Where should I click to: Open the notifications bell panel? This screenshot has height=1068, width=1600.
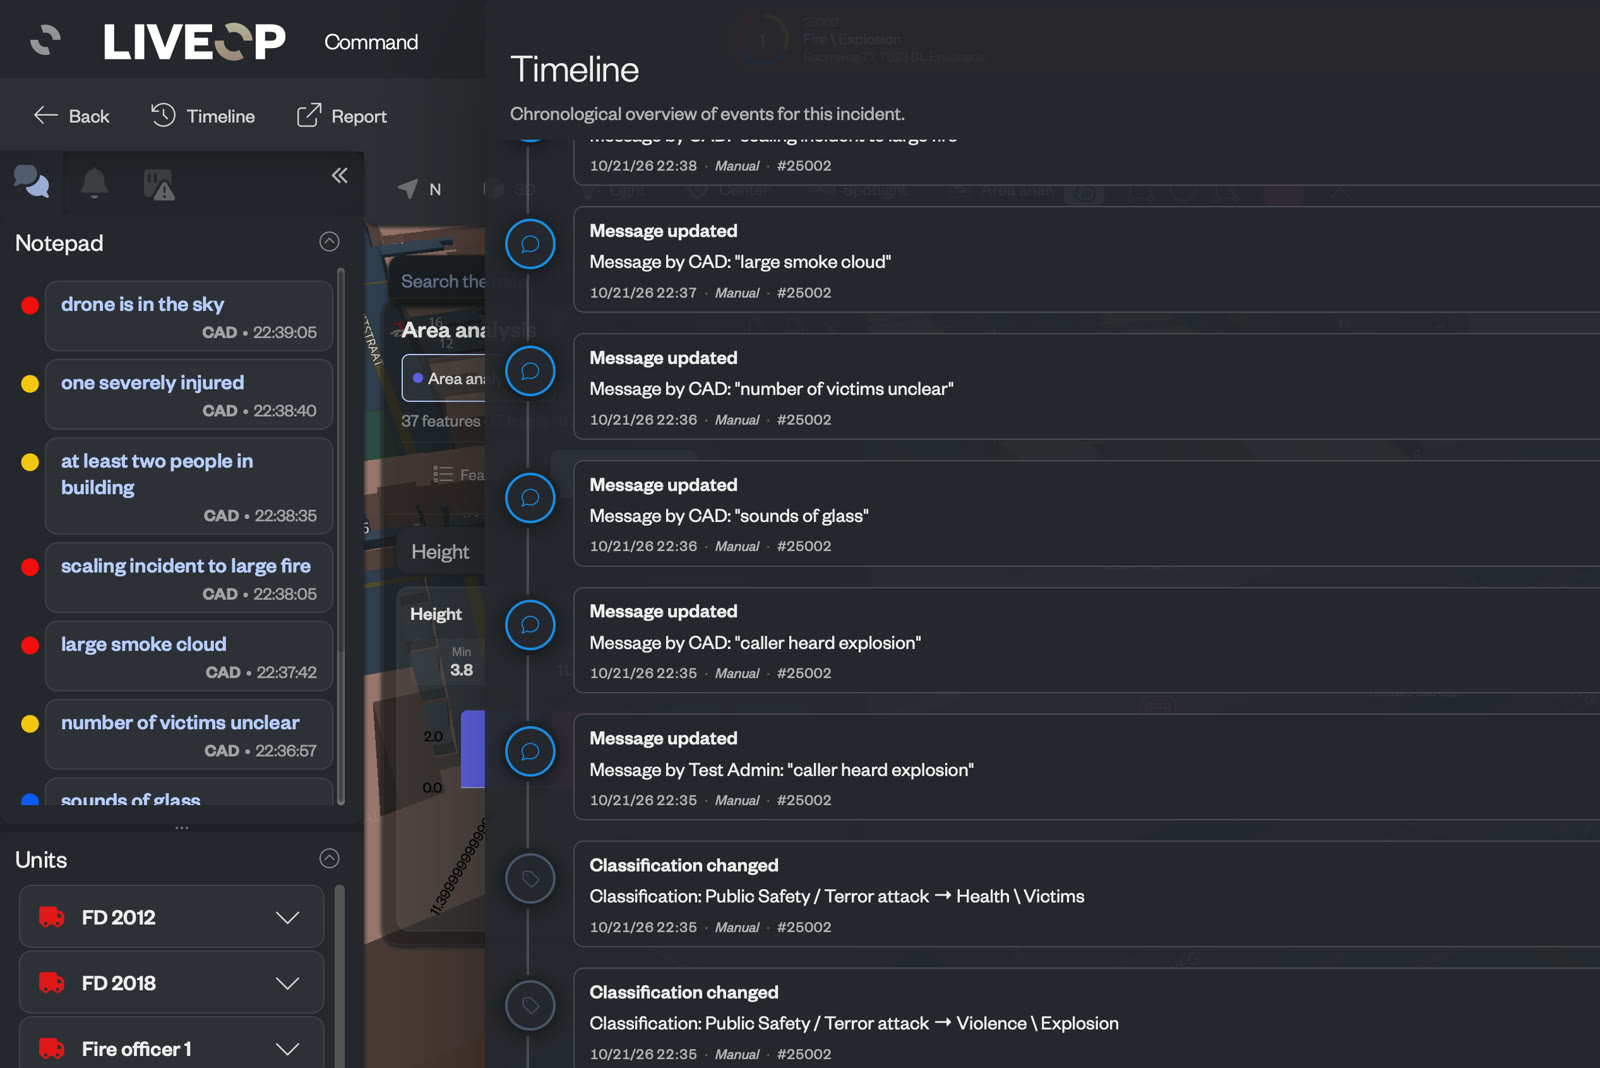coord(94,183)
